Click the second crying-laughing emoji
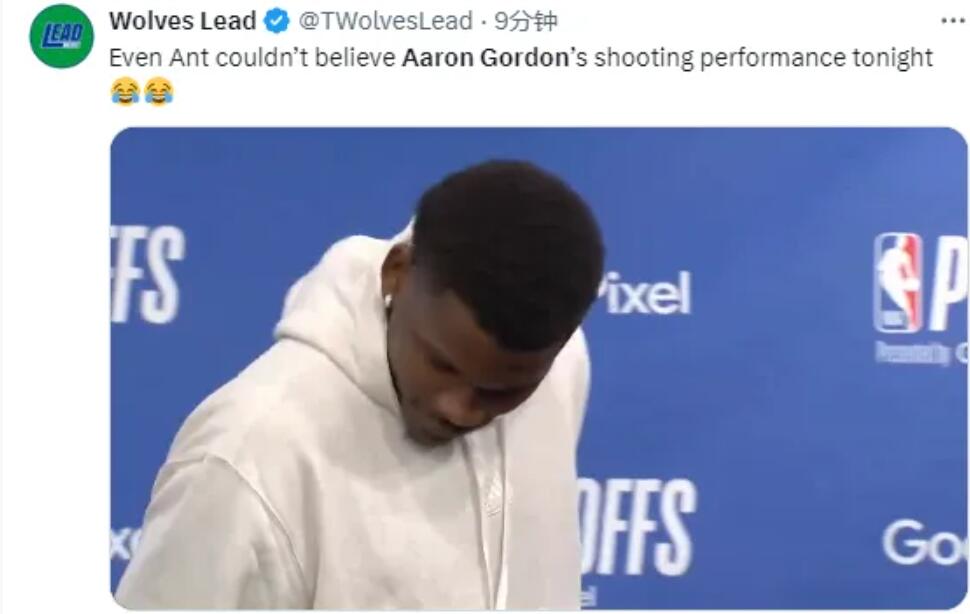This screenshot has height=614, width=970. (x=159, y=92)
